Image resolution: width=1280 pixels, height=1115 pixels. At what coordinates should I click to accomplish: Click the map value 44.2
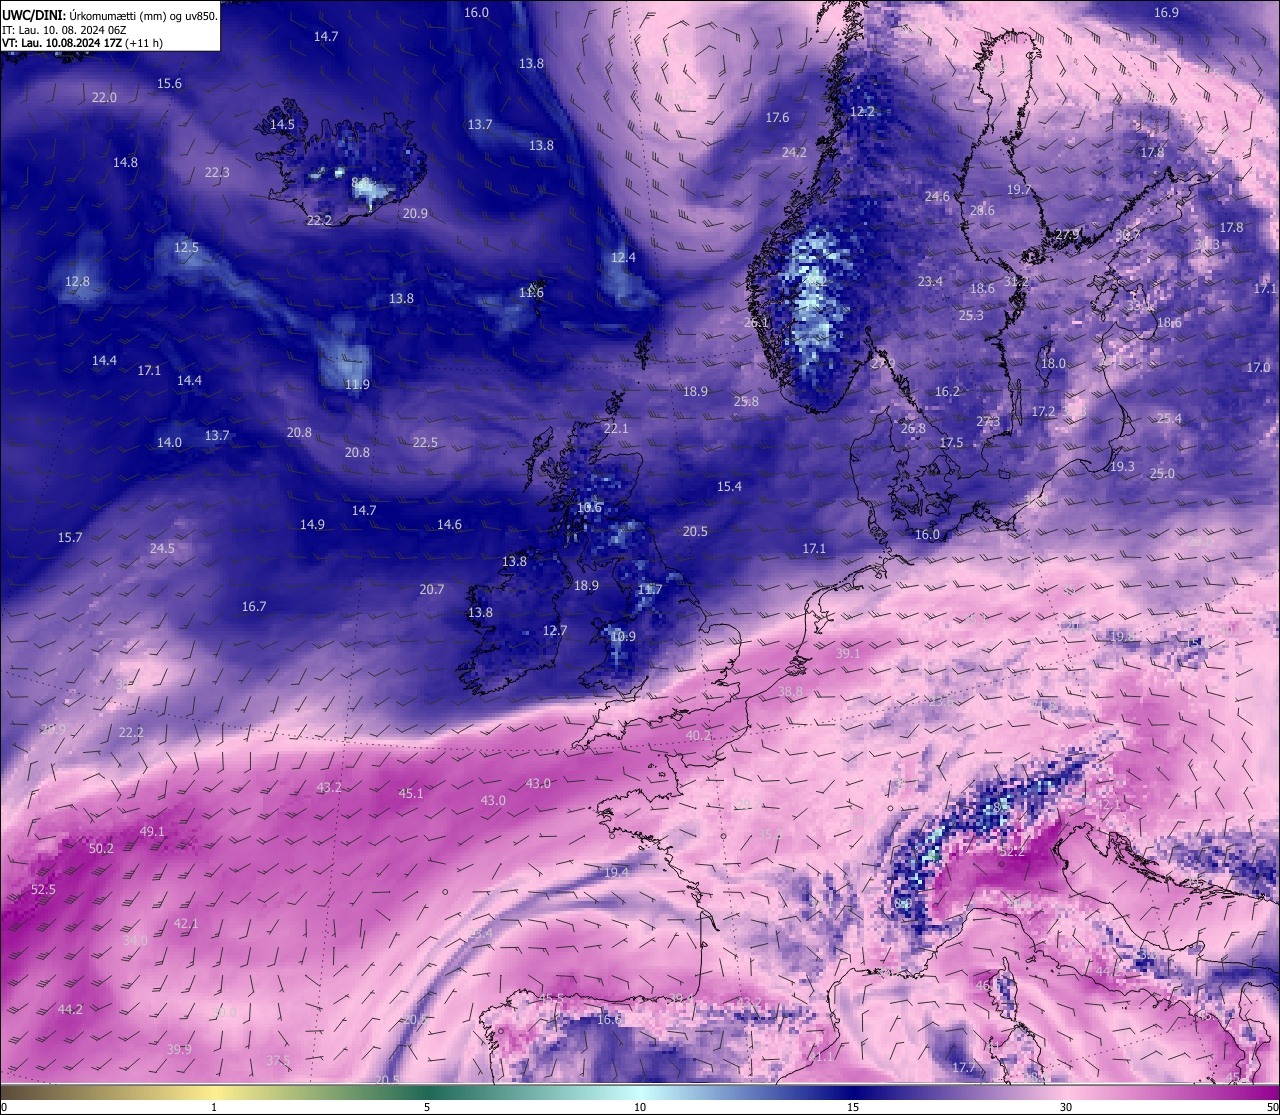[70, 1010]
